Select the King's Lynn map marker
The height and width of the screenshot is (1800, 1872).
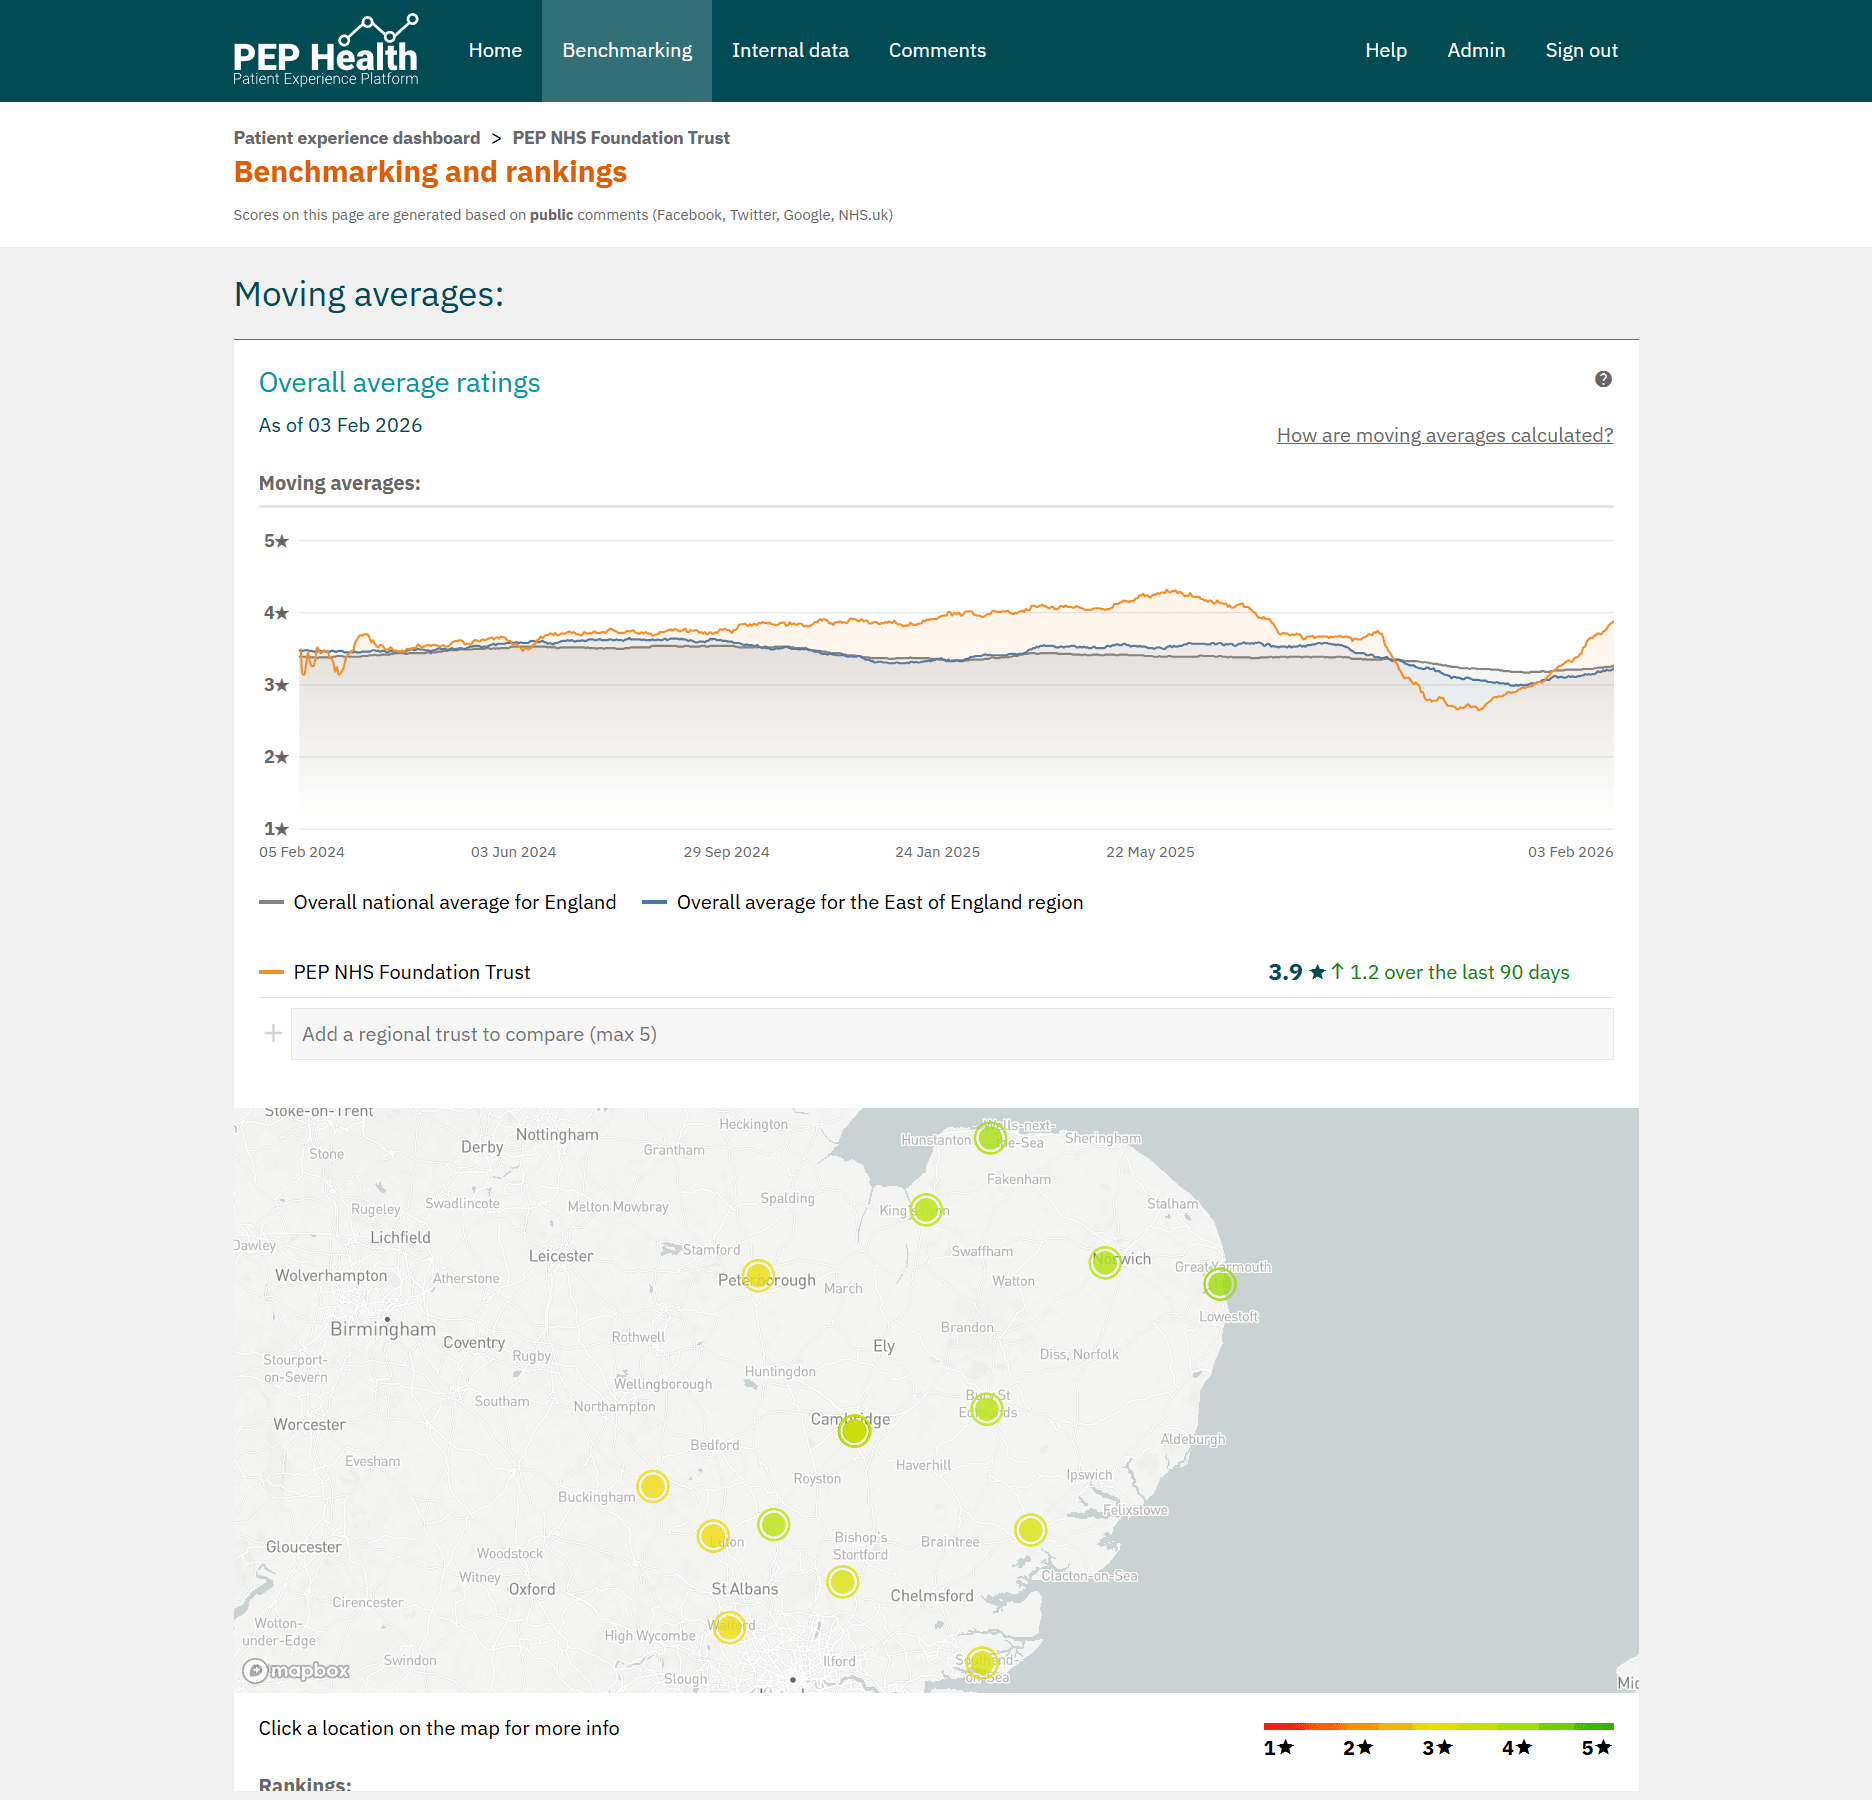pos(926,1210)
